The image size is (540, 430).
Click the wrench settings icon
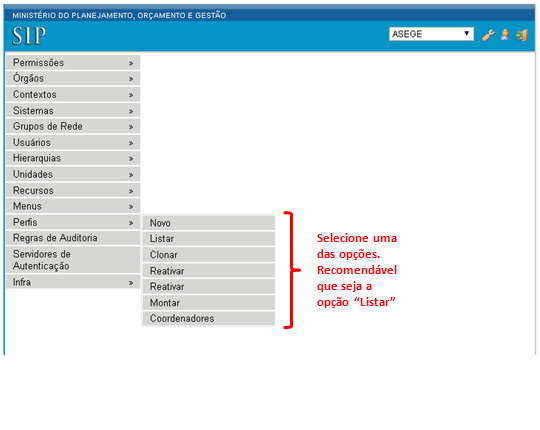coord(488,35)
